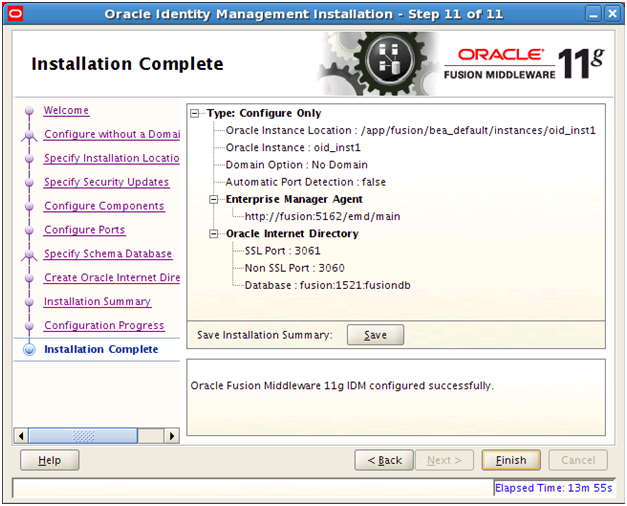The width and height of the screenshot is (627, 506).
Task: Collapse the Enterprise Manager Agent node
Action: [214, 199]
